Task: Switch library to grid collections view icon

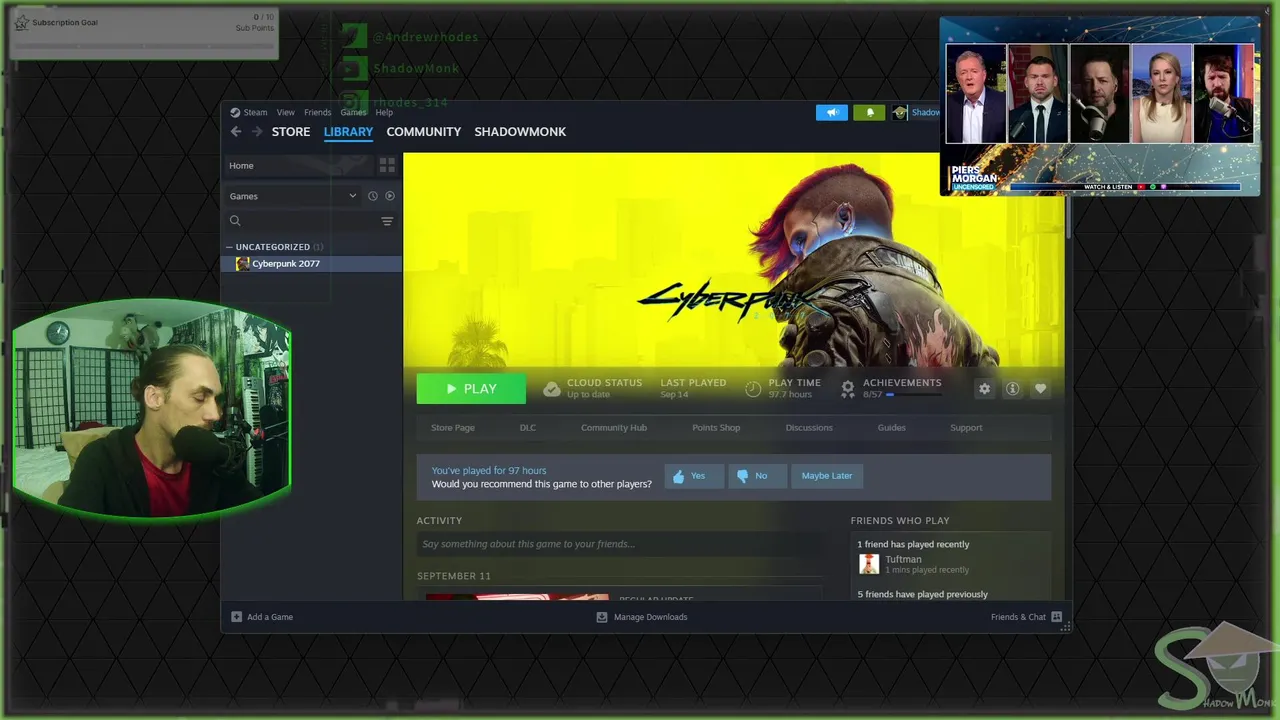Action: tap(387, 165)
